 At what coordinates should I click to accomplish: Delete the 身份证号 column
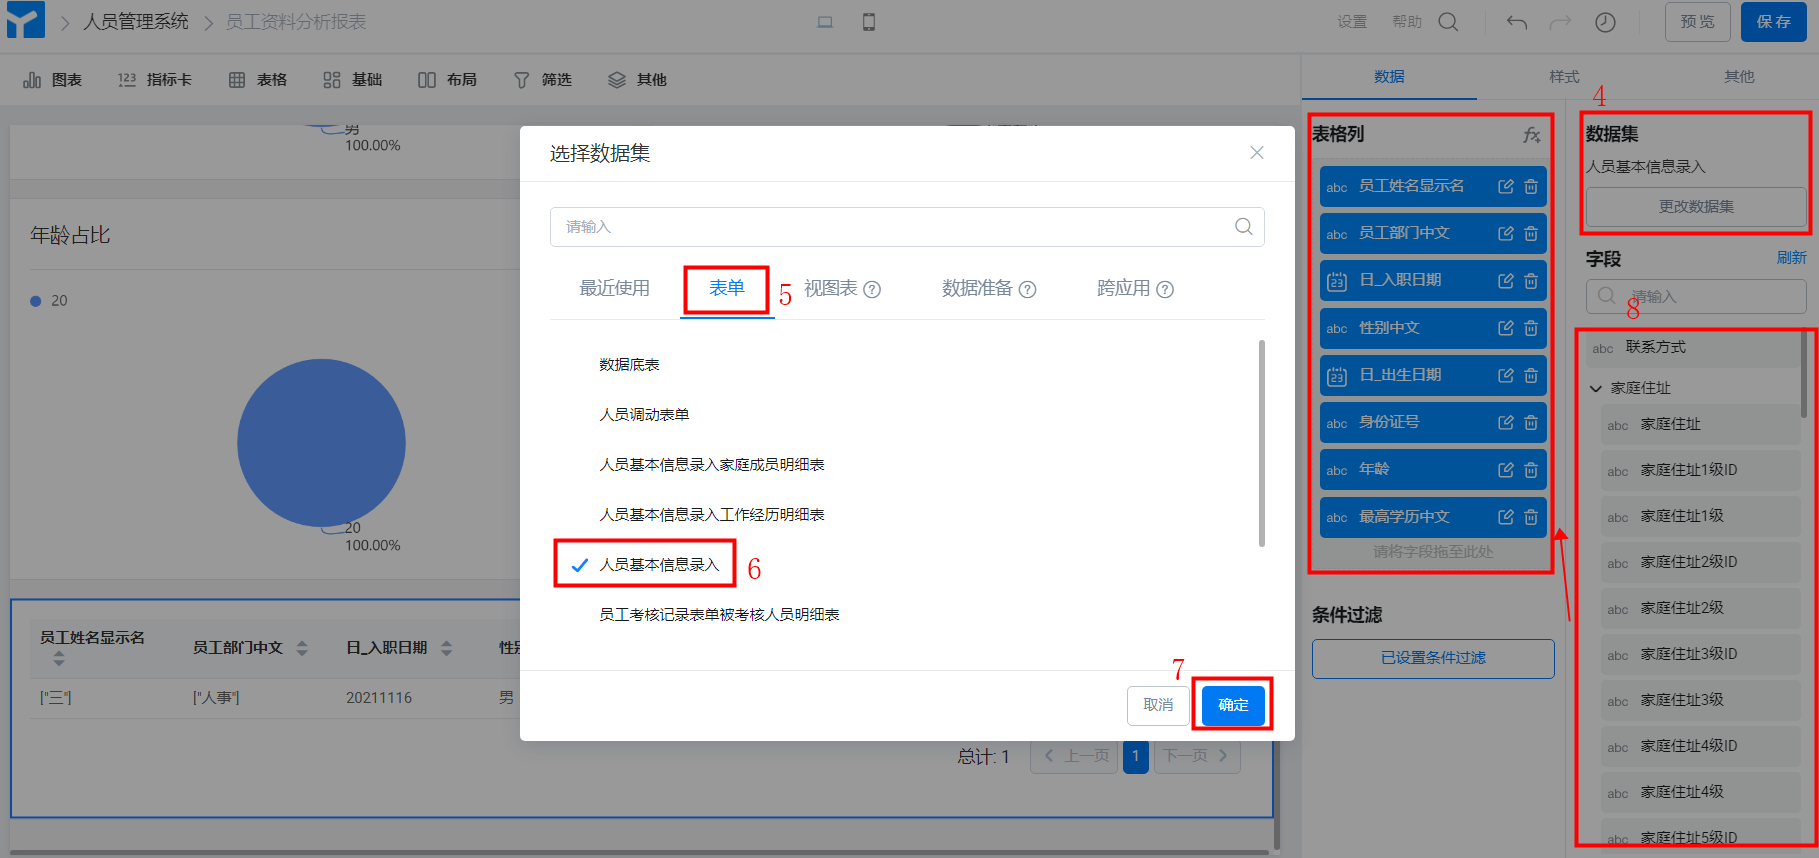(x=1531, y=422)
